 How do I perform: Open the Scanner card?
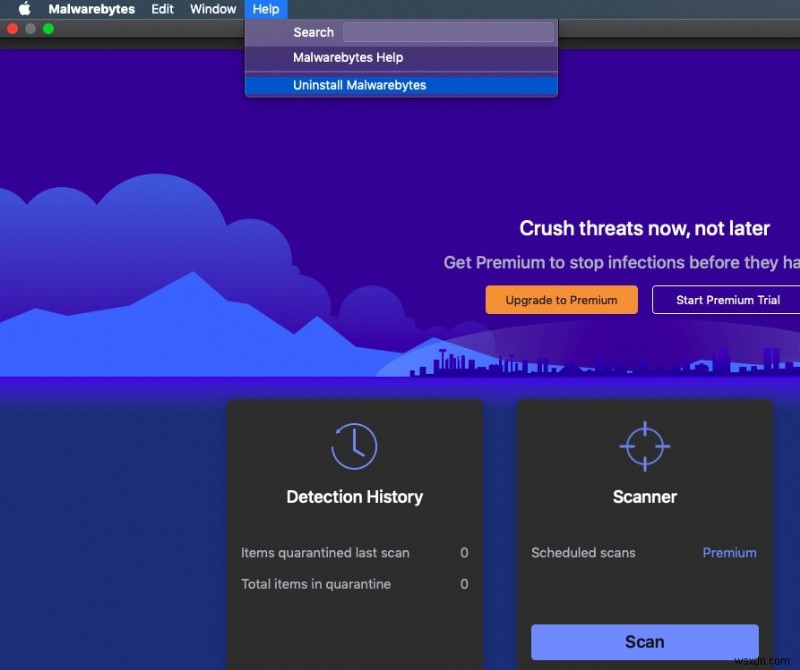point(644,497)
